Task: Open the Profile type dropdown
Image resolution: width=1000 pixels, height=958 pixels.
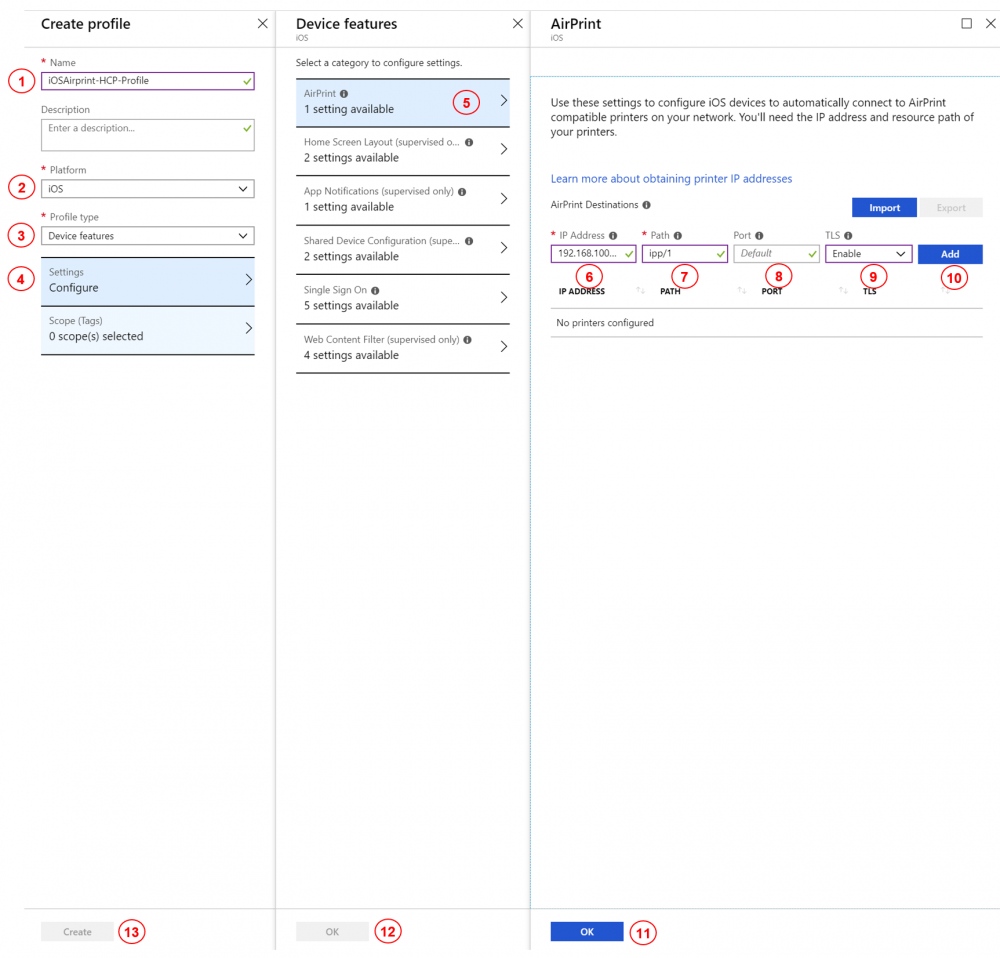Action: pos(148,235)
